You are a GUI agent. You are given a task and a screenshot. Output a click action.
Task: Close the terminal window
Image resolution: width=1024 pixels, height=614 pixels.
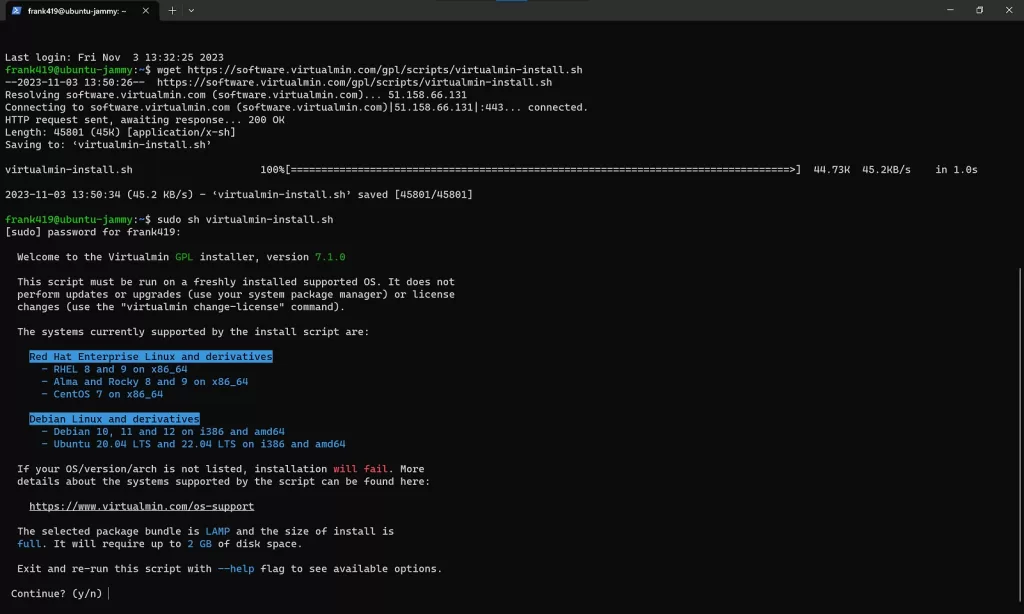[x=1008, y=10]
